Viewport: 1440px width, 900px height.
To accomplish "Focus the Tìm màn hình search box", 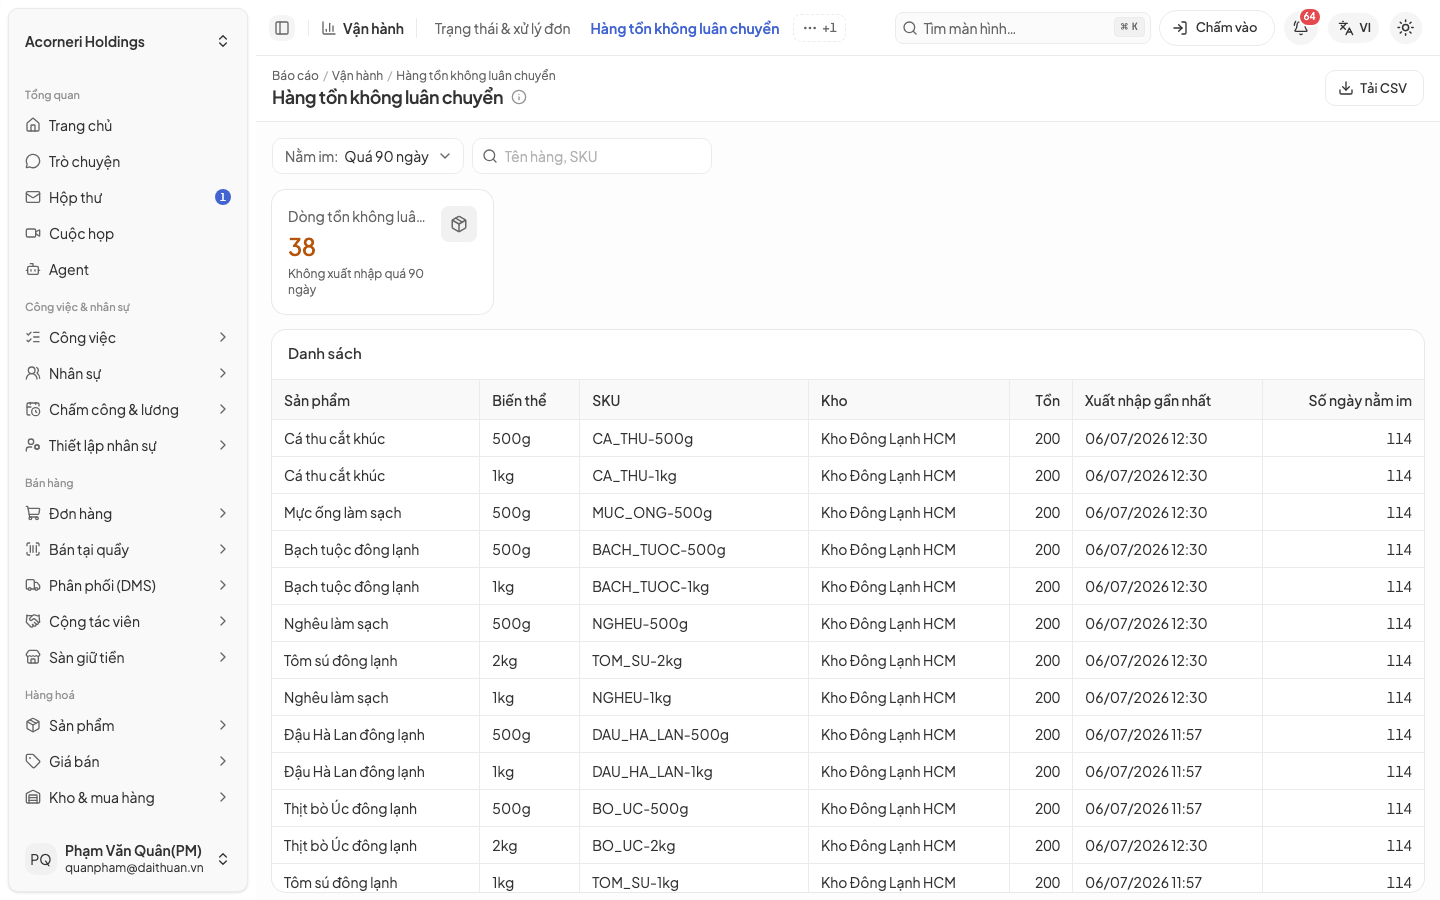I will click(1023, 28).
